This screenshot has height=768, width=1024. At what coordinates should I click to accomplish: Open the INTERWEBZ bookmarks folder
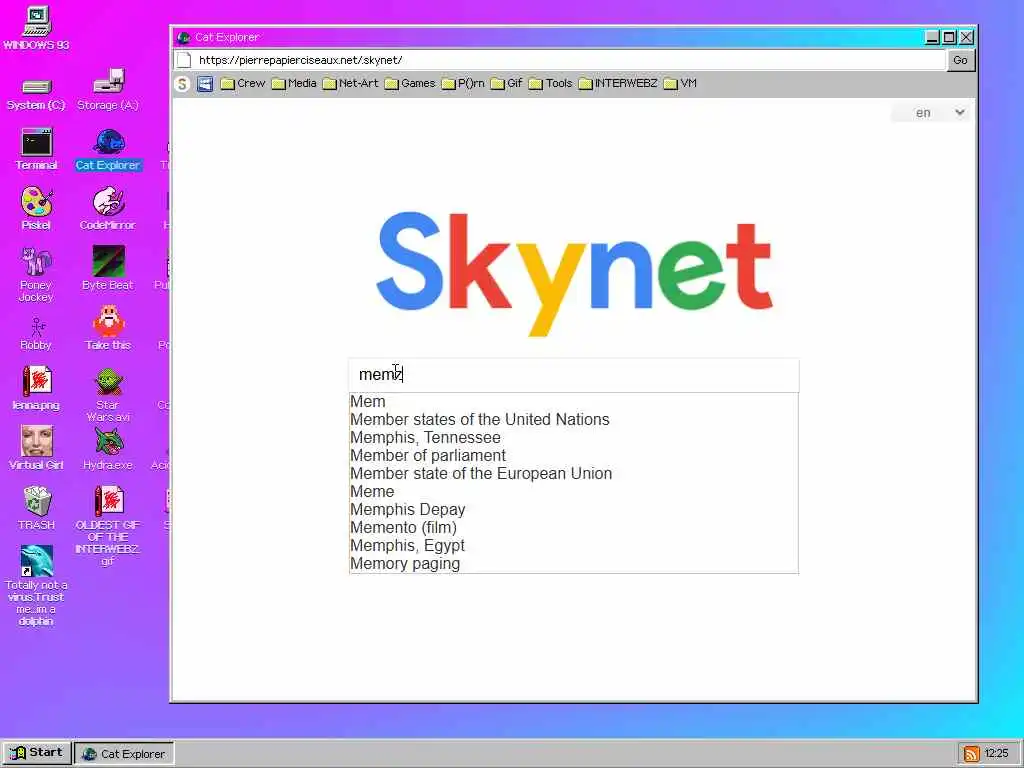click(618, 84)
